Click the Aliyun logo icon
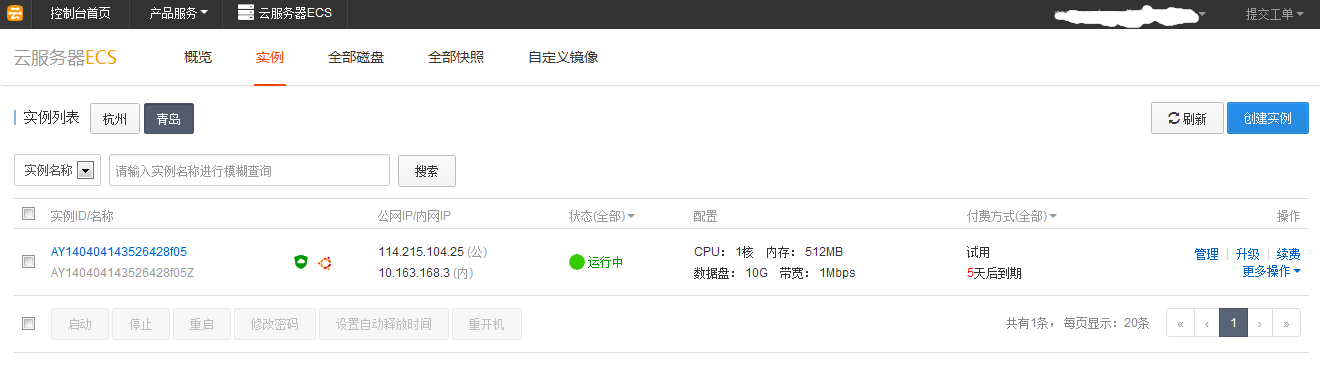This screenshot has height=371, width=1320. (15, 13)
